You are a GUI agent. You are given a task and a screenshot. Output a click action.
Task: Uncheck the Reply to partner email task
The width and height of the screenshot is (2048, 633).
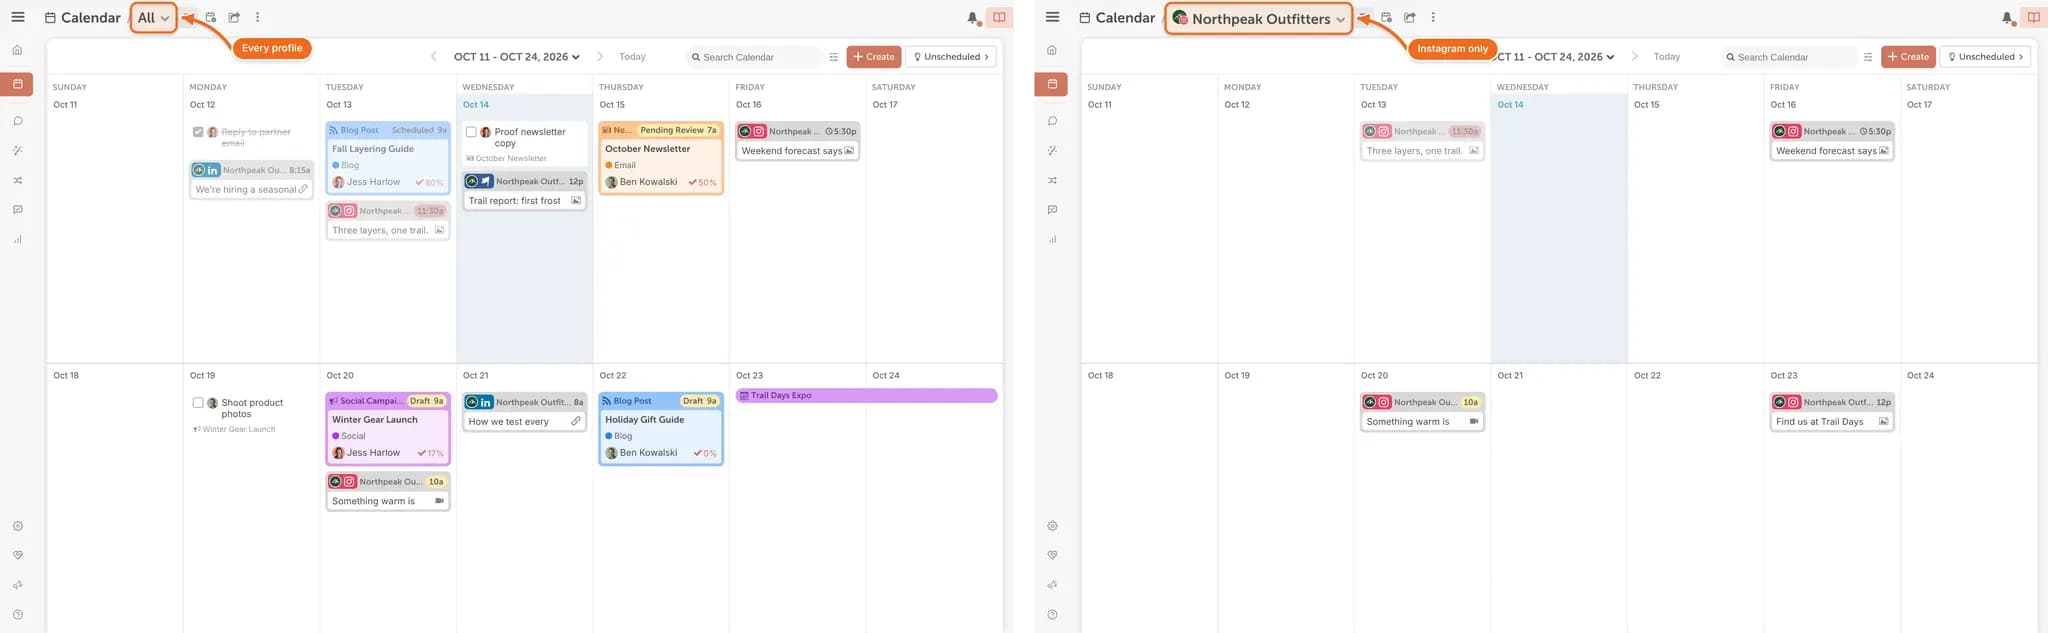click(x=198, y=132)
